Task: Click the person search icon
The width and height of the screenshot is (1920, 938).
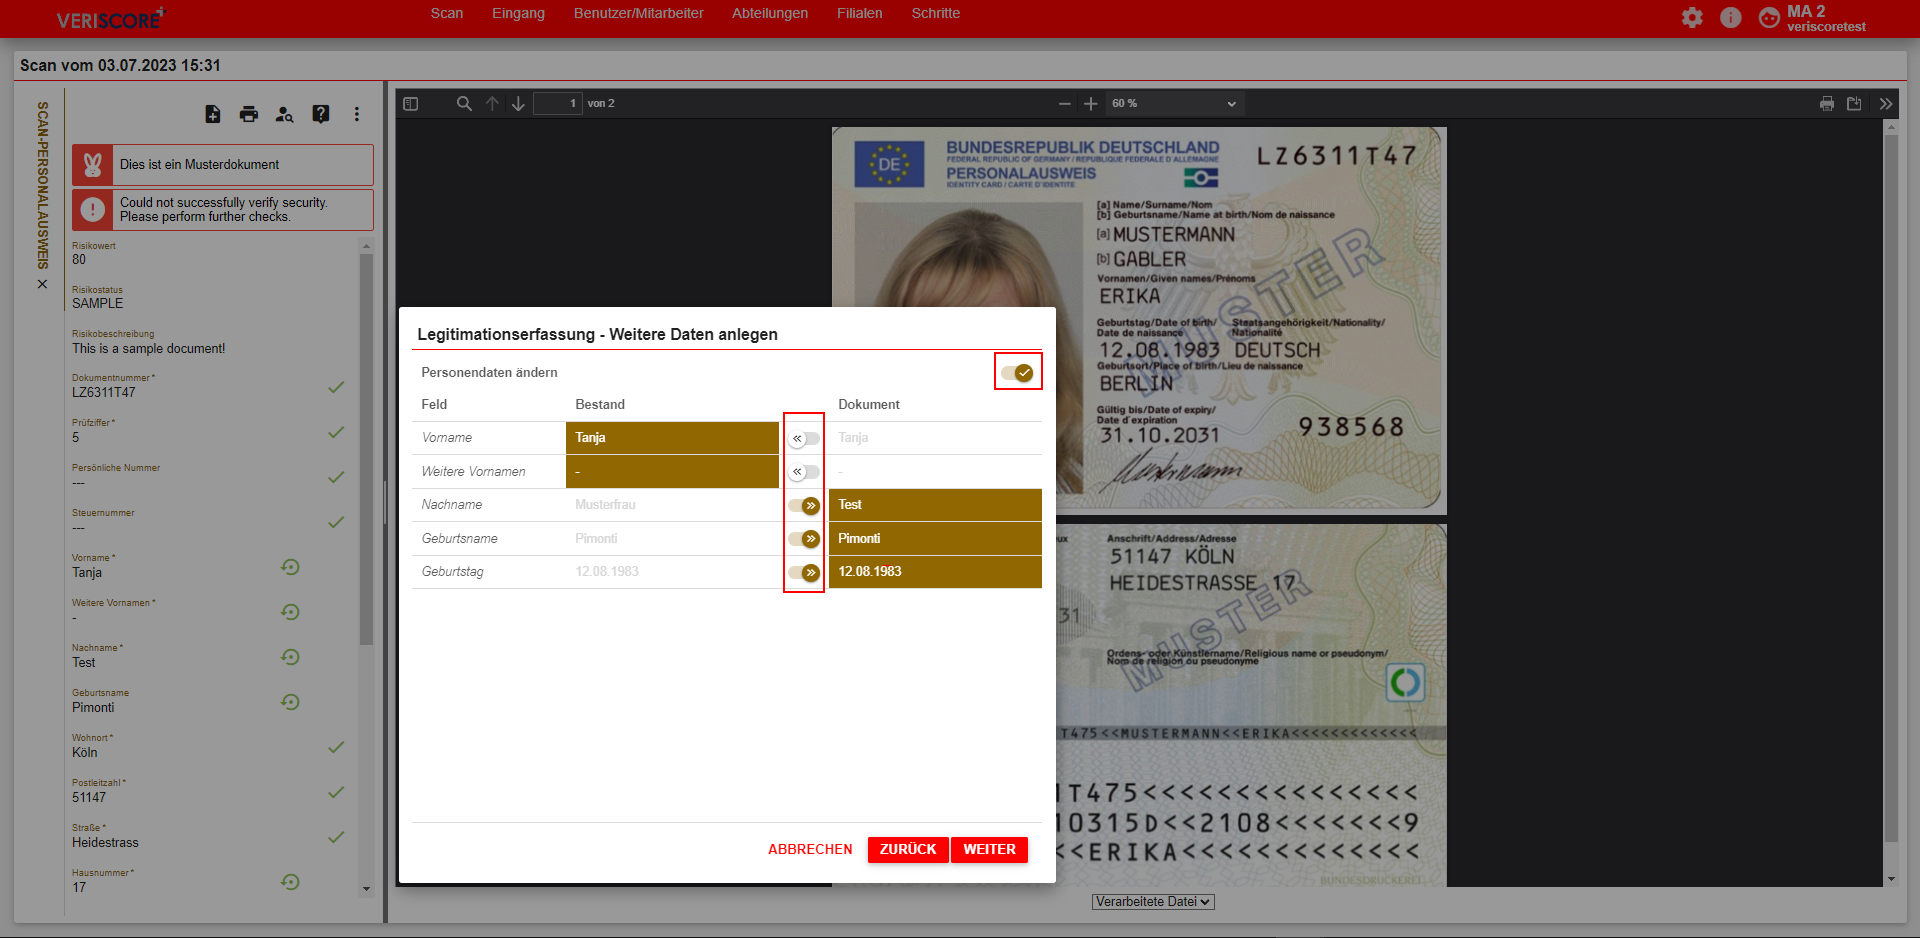Action: click(x=285, y=114)
